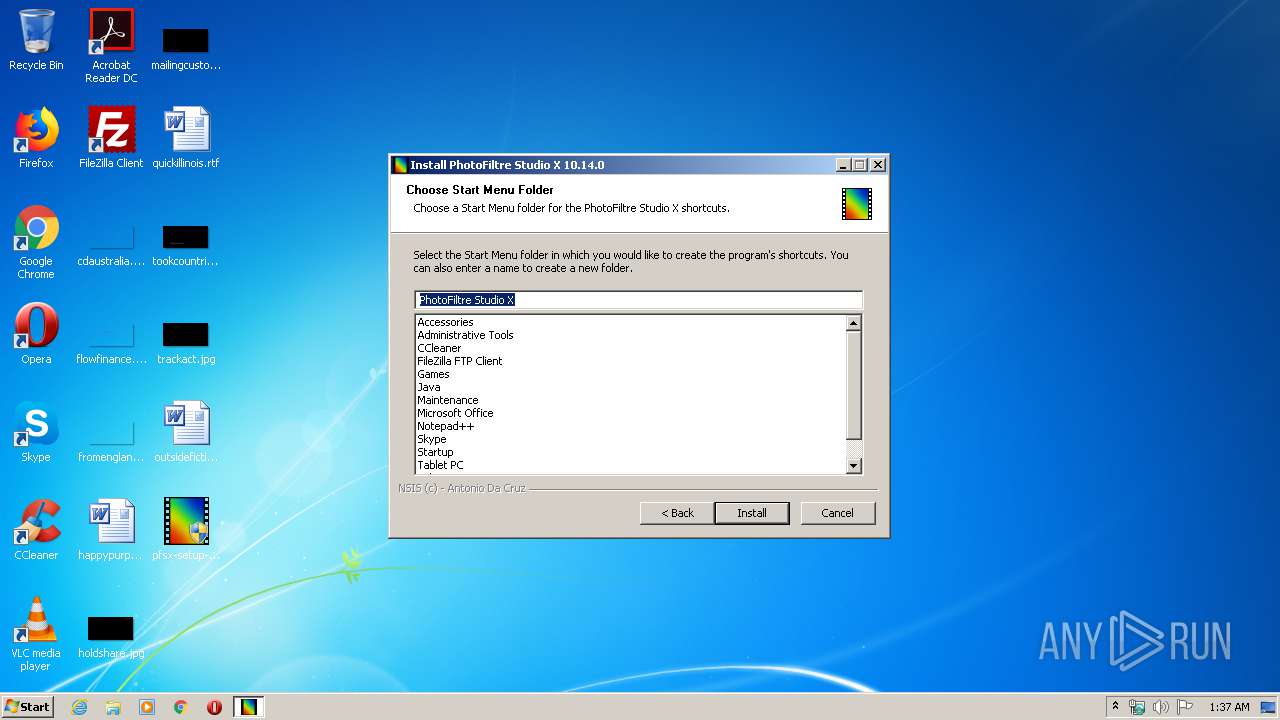Close the Install PhotoFiltre window
1280x720 pixels.
[x=878, y=165]
